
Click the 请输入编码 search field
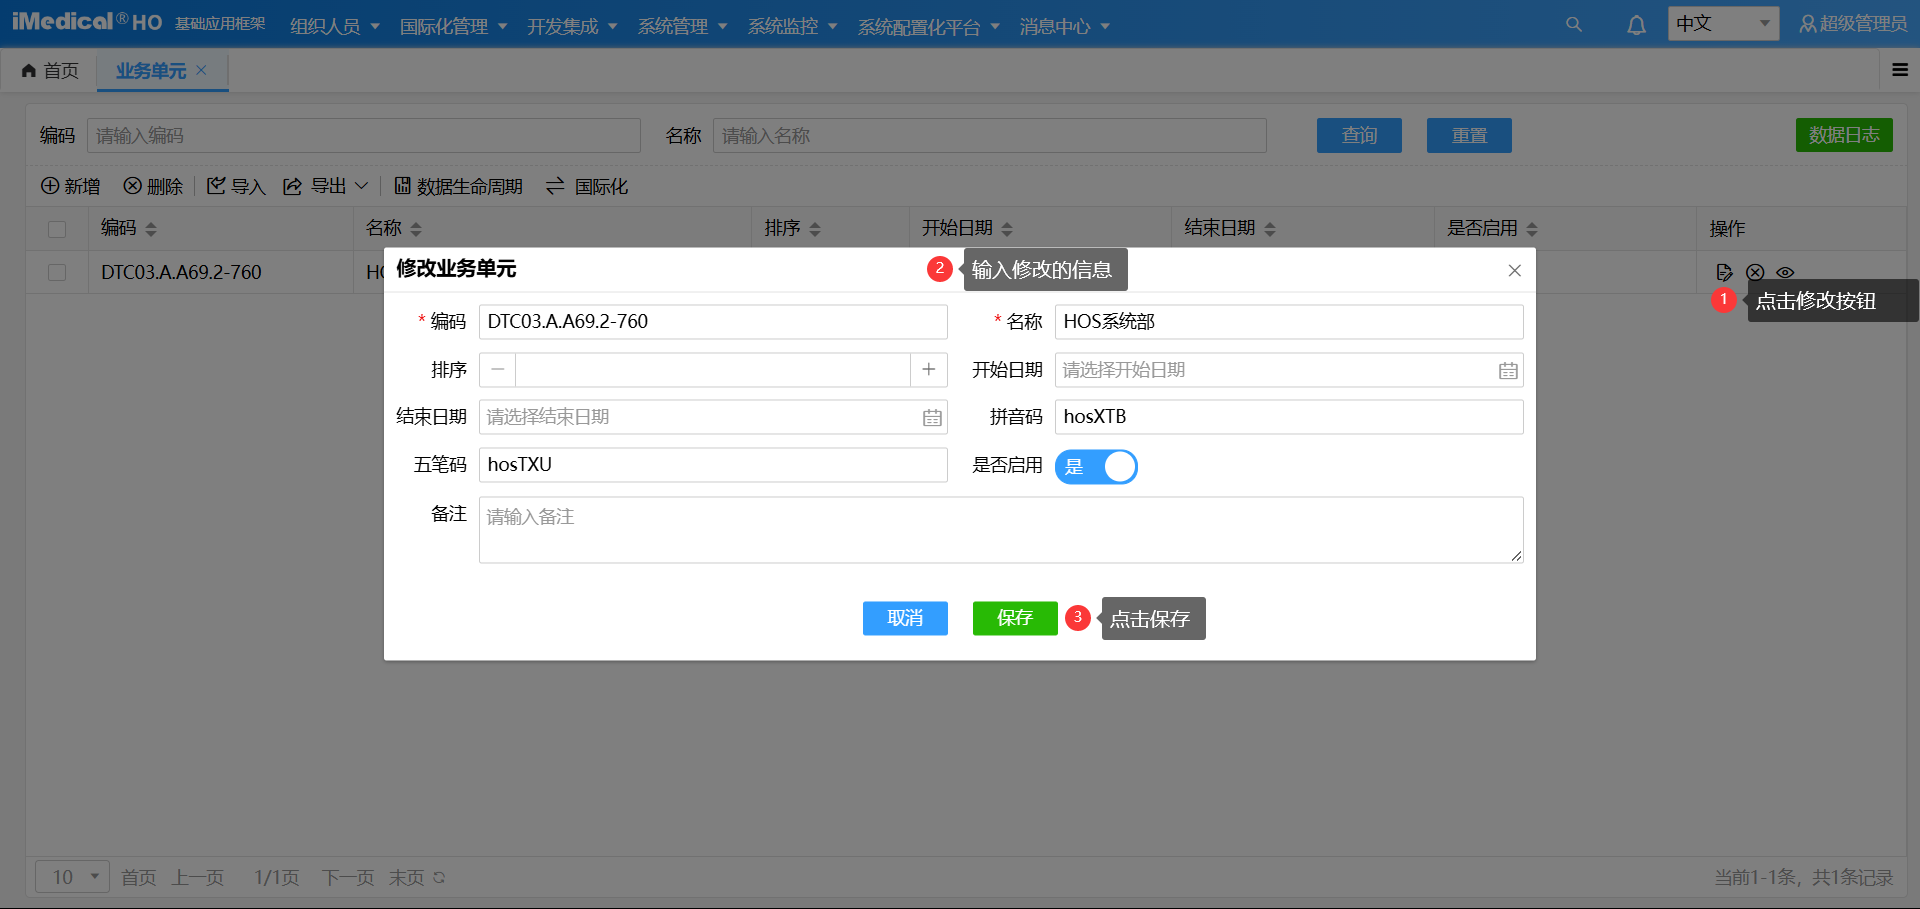[364, 135]
